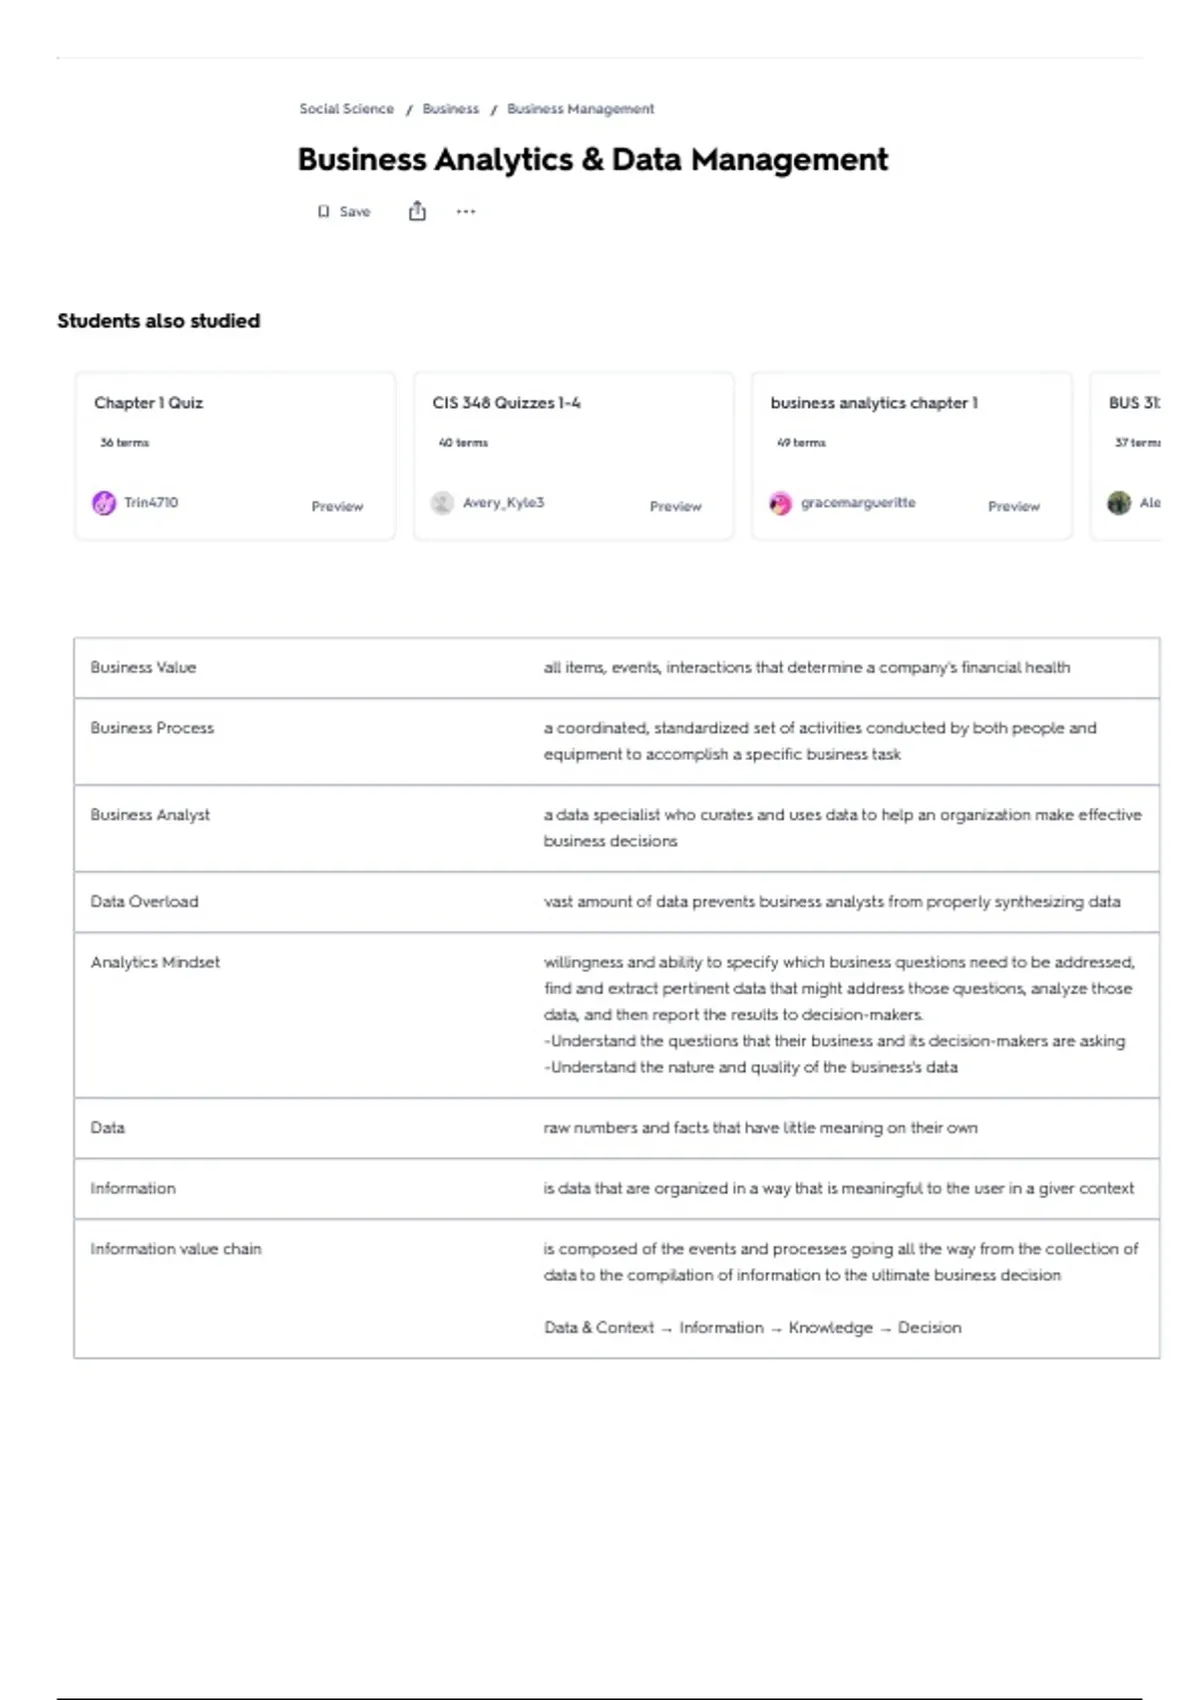This screenshot has width=1200, height=1700.
Task: Open the three-dot more options menu
Action: 466,211
